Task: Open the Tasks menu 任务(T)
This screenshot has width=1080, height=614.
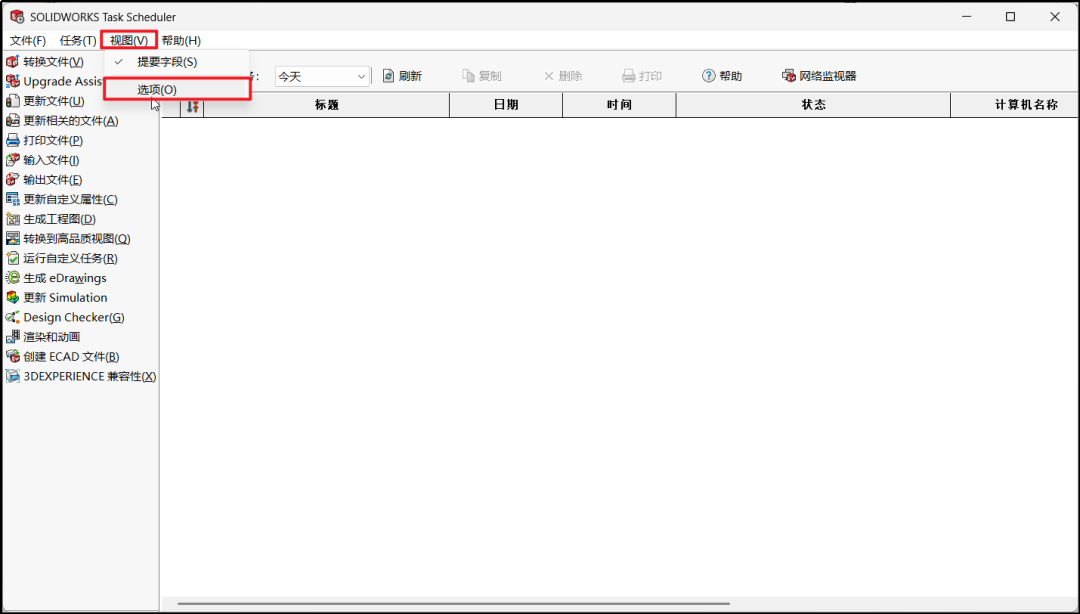Action: point(78,41)
